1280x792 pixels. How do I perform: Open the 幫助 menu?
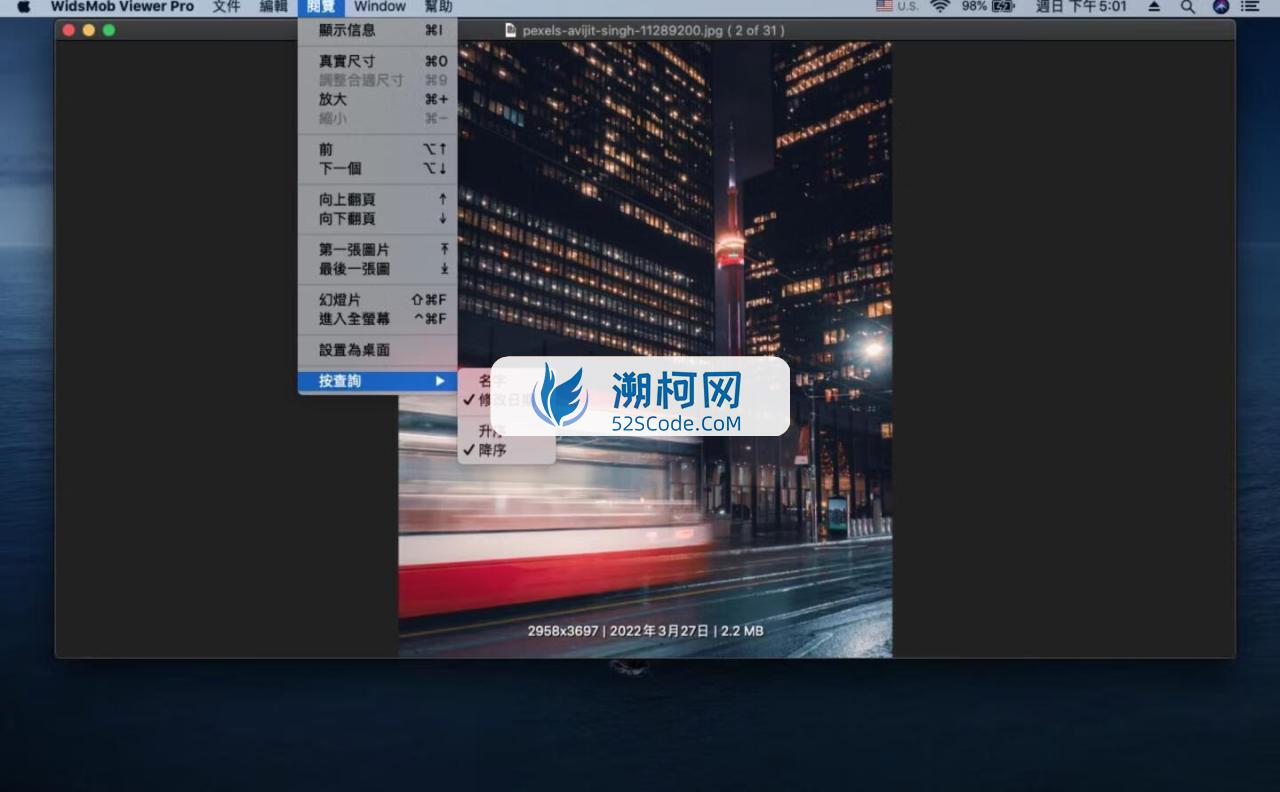click(438, 6)
